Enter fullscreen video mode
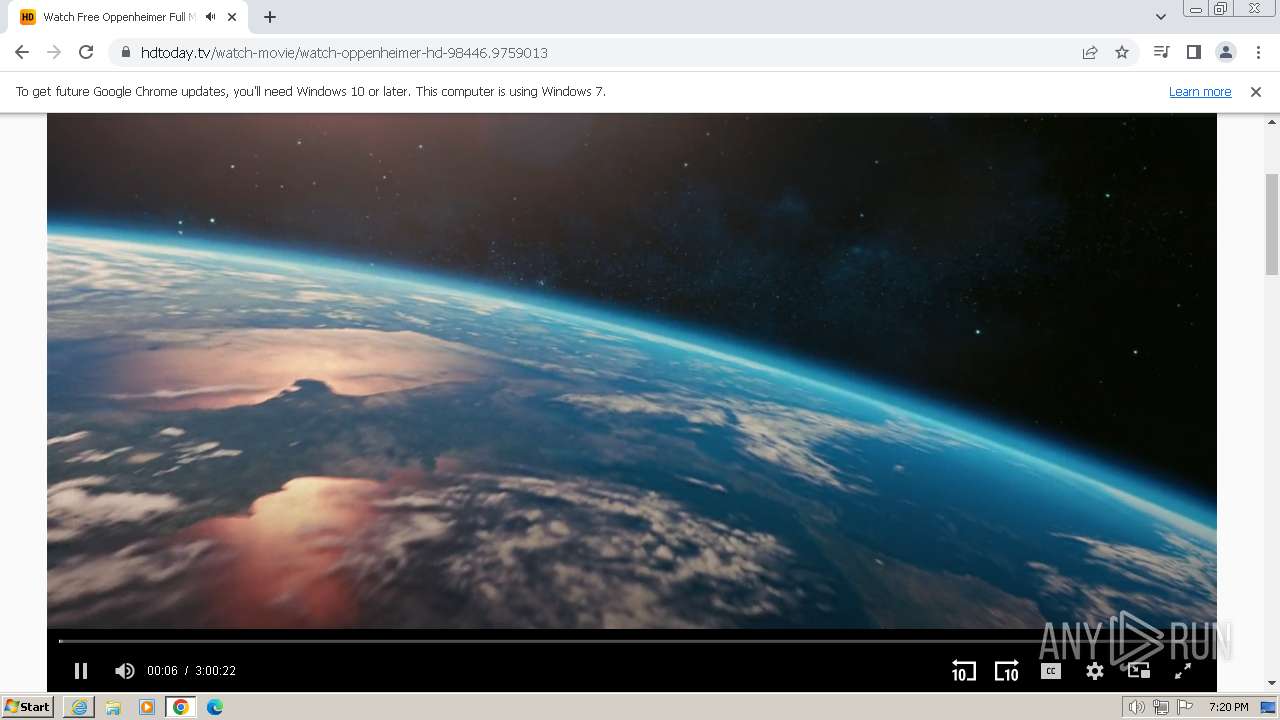The width and height of the screenshot is (1280, 720). pos(1182,671)
